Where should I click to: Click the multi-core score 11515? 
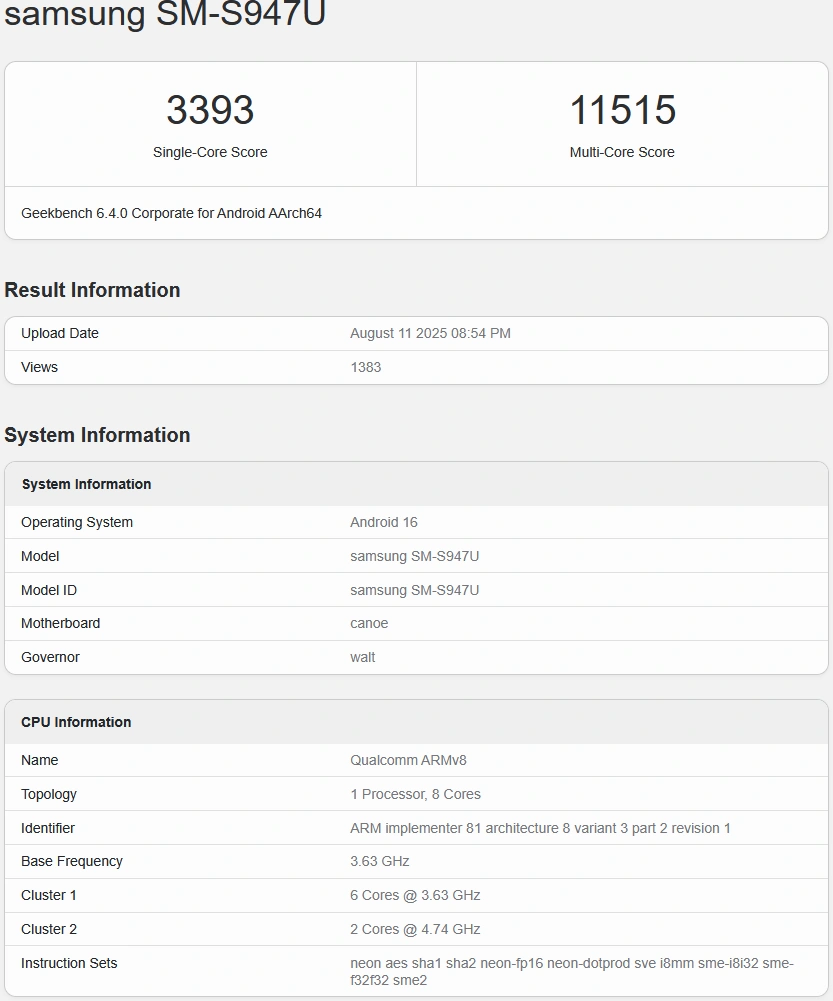point(622,110)
